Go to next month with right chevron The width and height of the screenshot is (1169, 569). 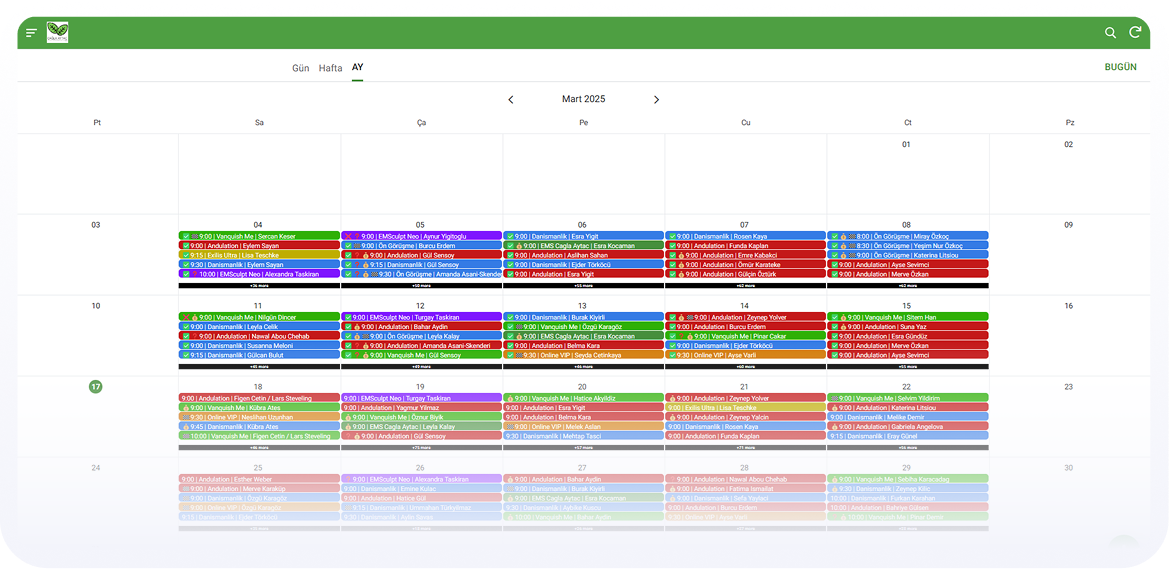(656, 100)
